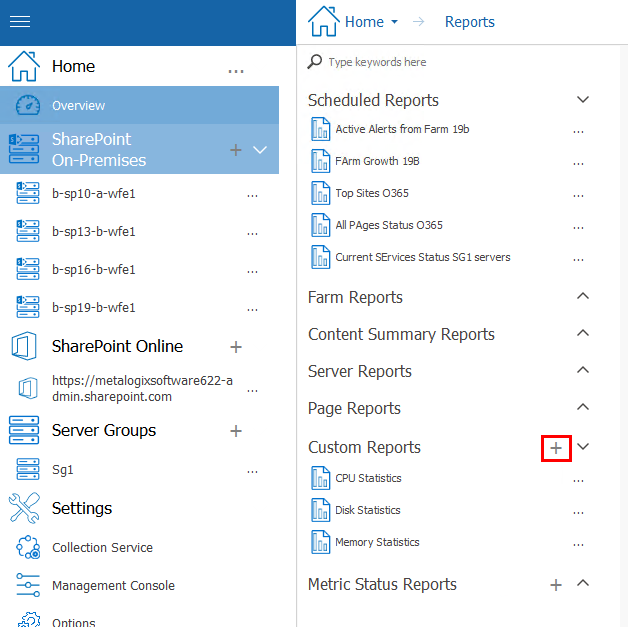
Task: Click the SharePoint On-Premises server icon
Action: tap(24, 149)
